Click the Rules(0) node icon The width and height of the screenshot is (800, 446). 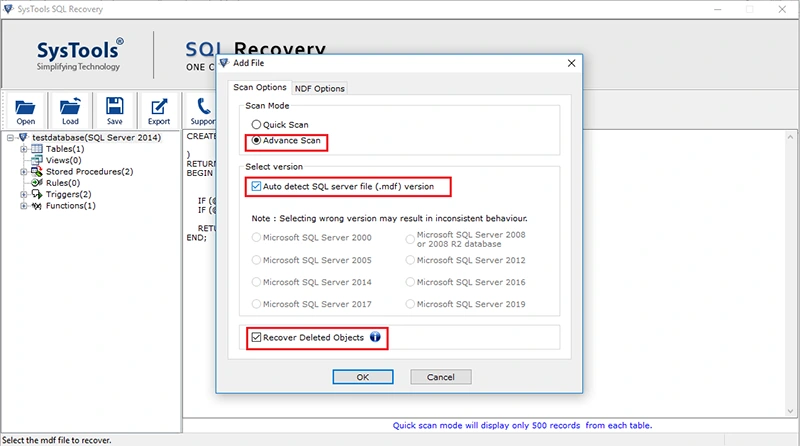(37, 183)
